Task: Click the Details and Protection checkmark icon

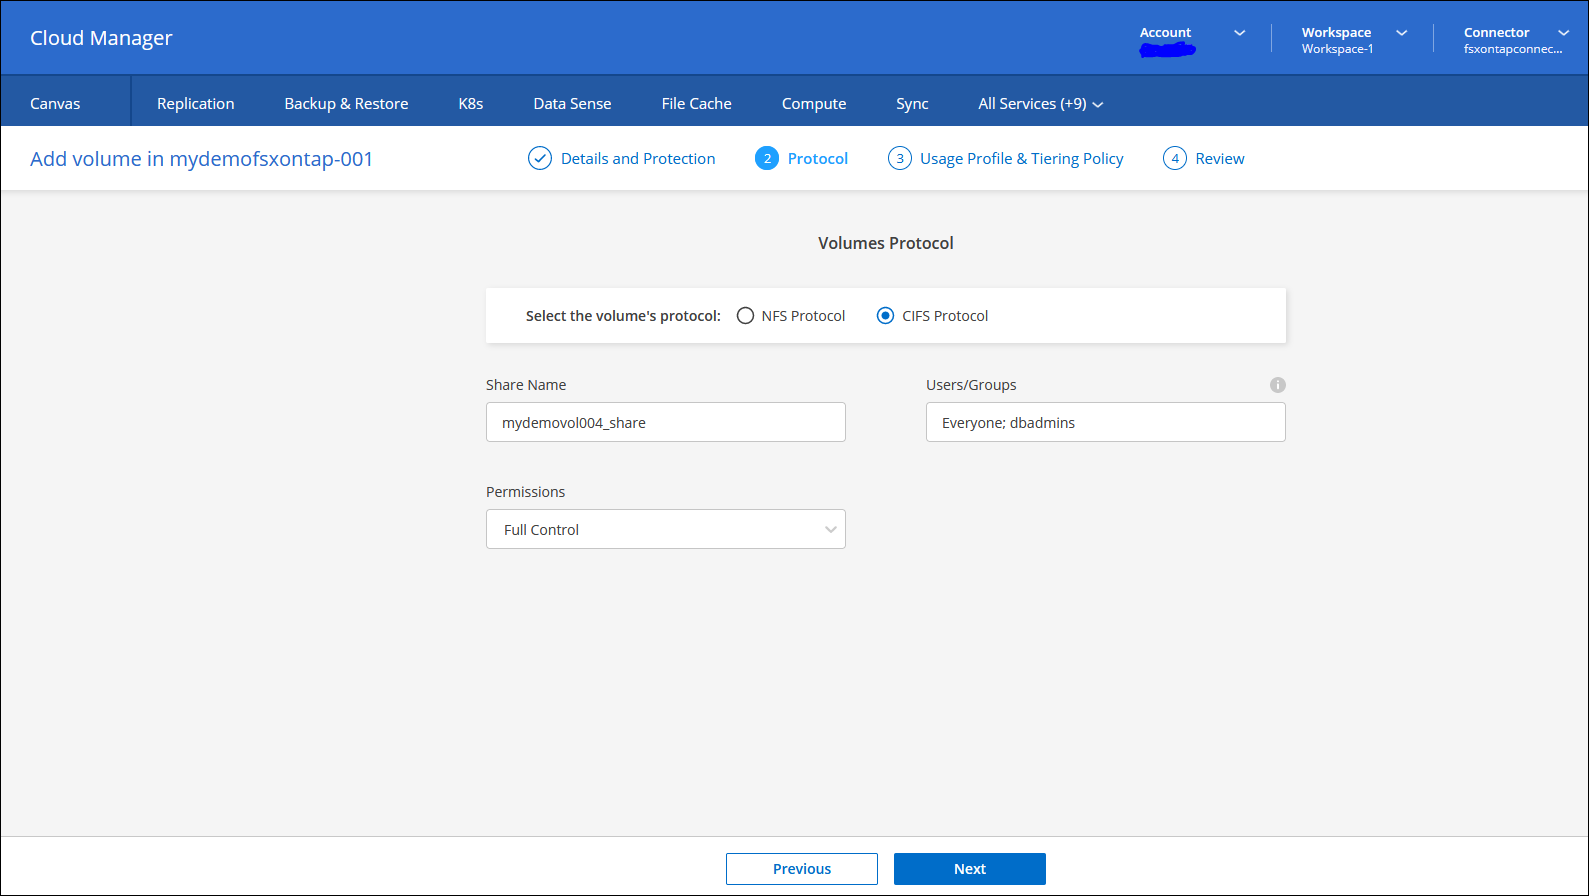Action: [x=540, y=158]
